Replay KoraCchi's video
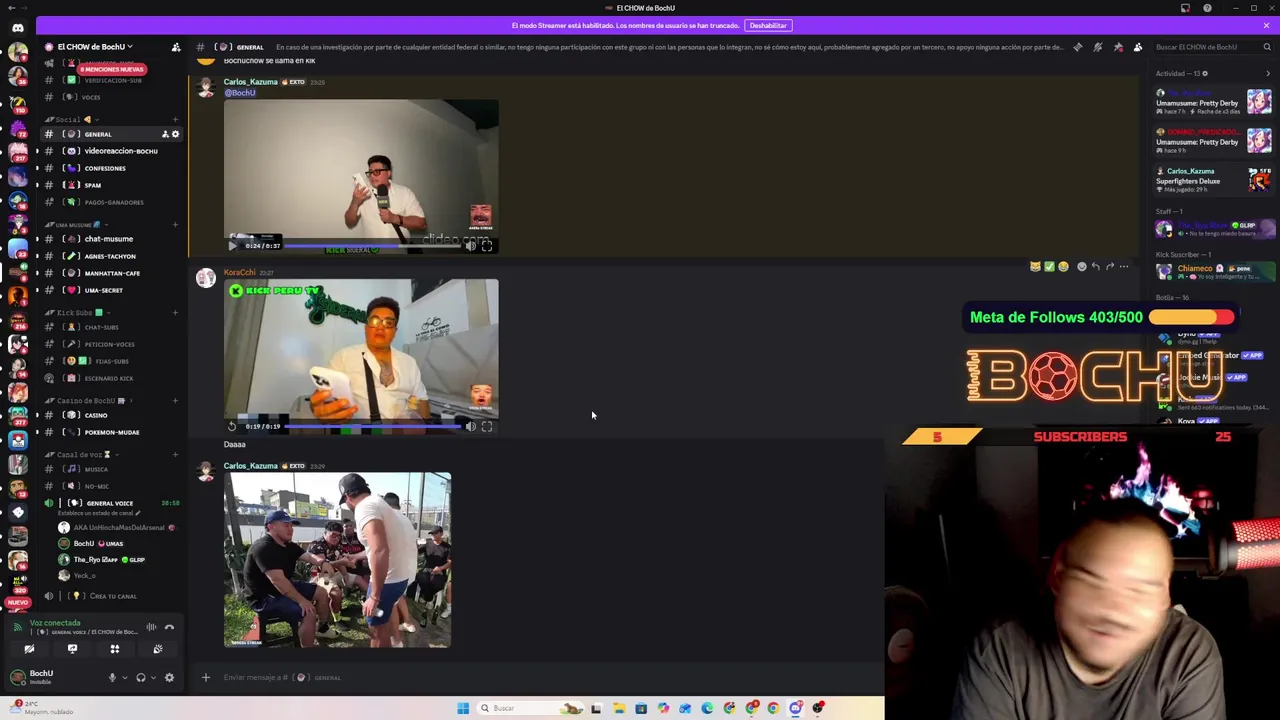 tap(232, 427)
